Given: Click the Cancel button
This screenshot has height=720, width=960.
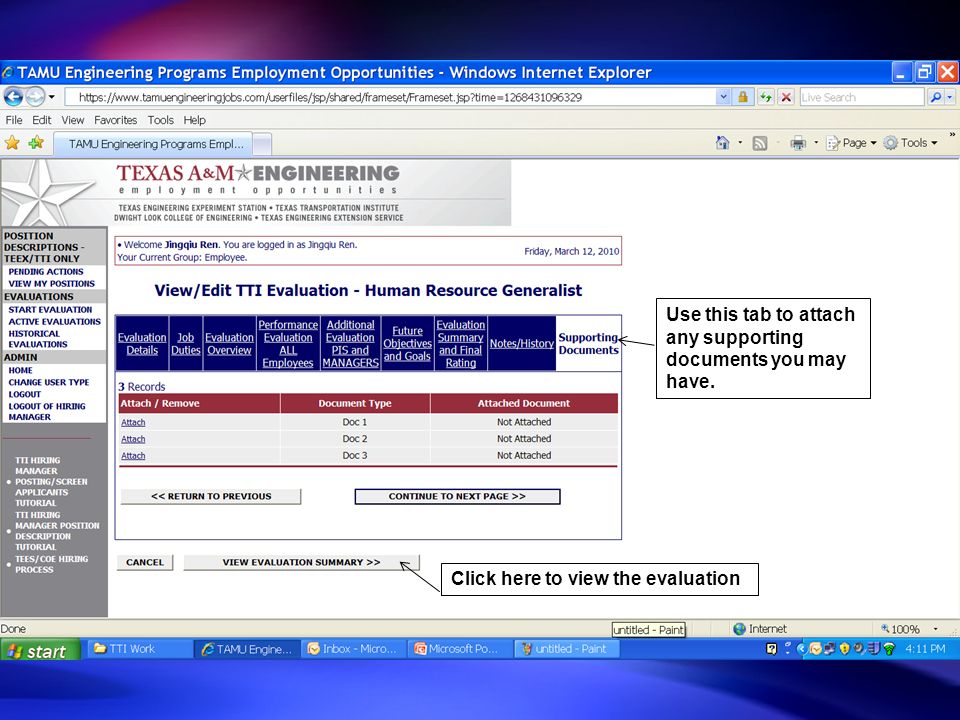Looking at the screenshot, I should click(x=145, y=562).
